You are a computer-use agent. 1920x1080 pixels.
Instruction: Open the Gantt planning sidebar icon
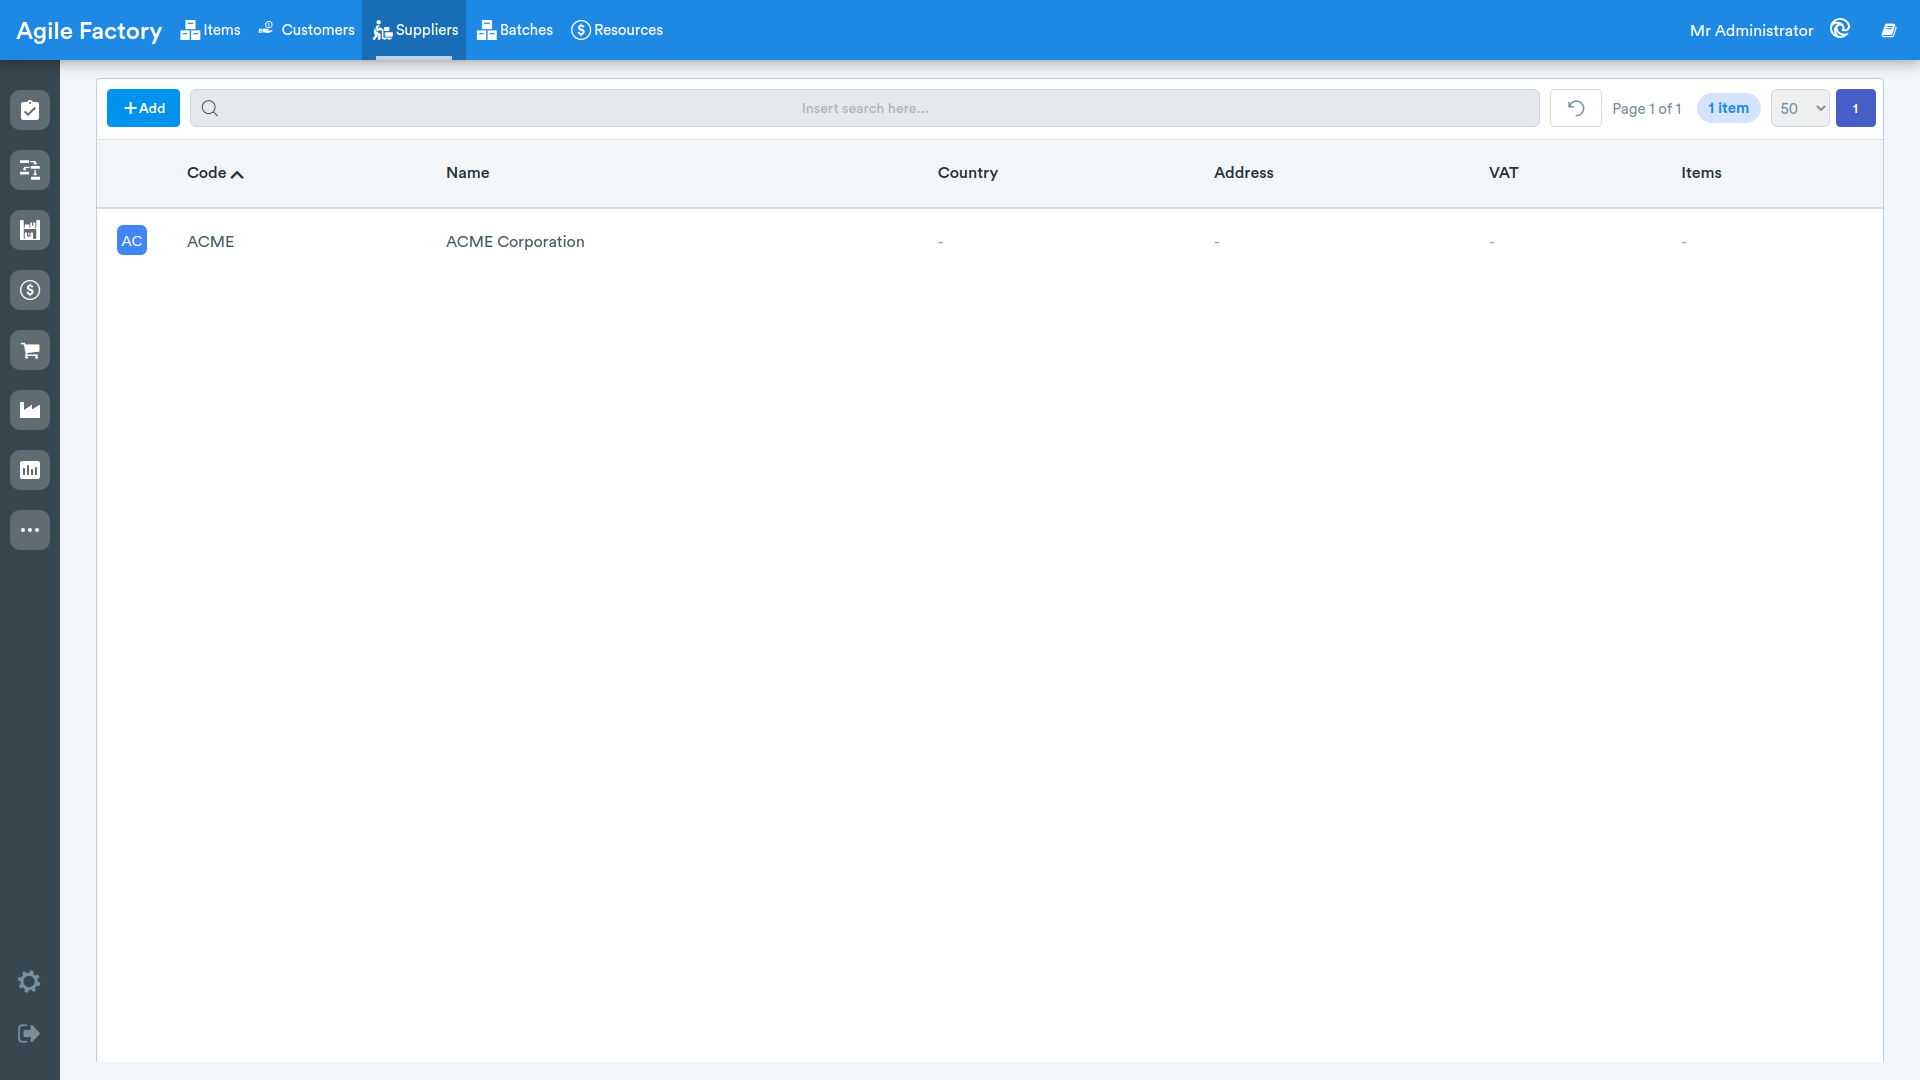click(30, 170)
